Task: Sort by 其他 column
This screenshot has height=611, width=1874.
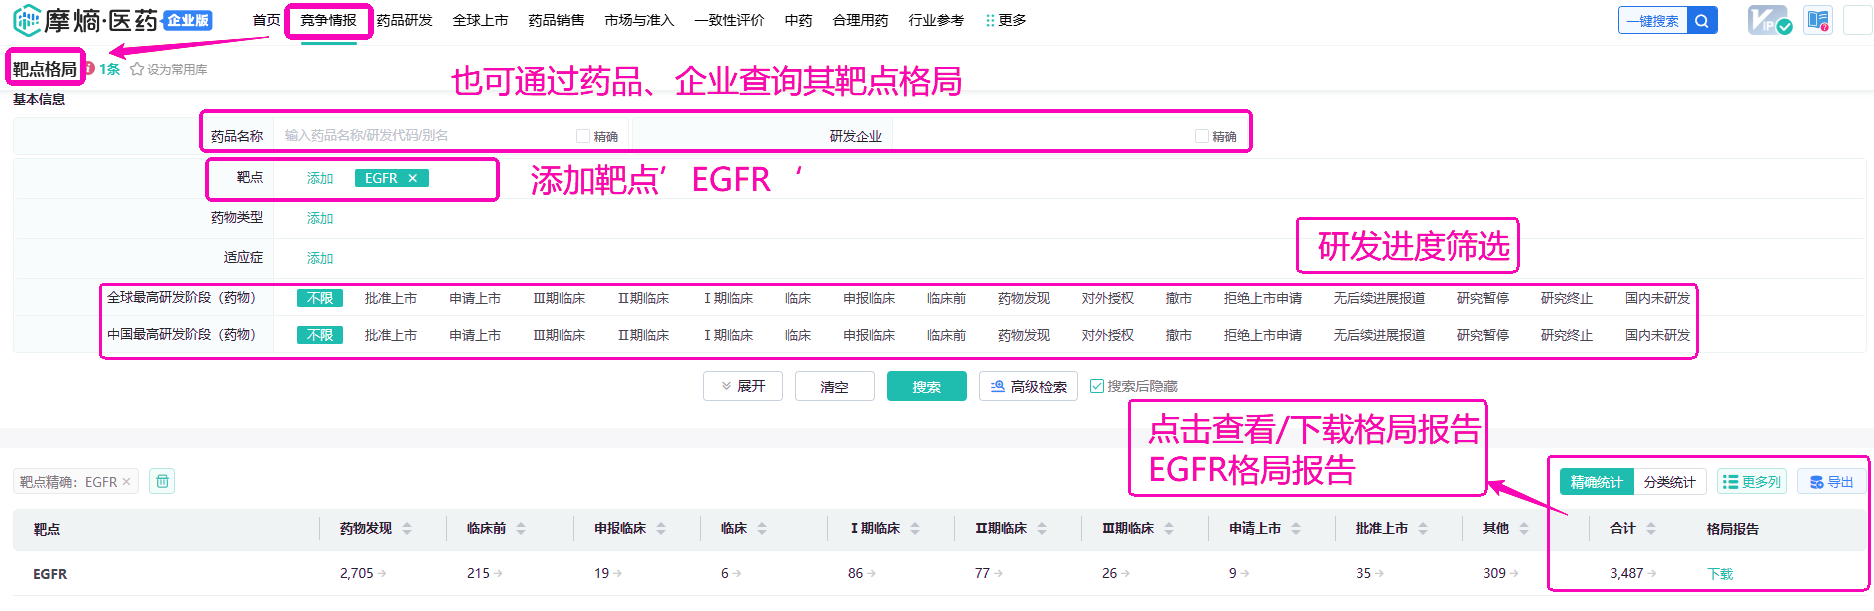Action: [x=1524, y=529]
